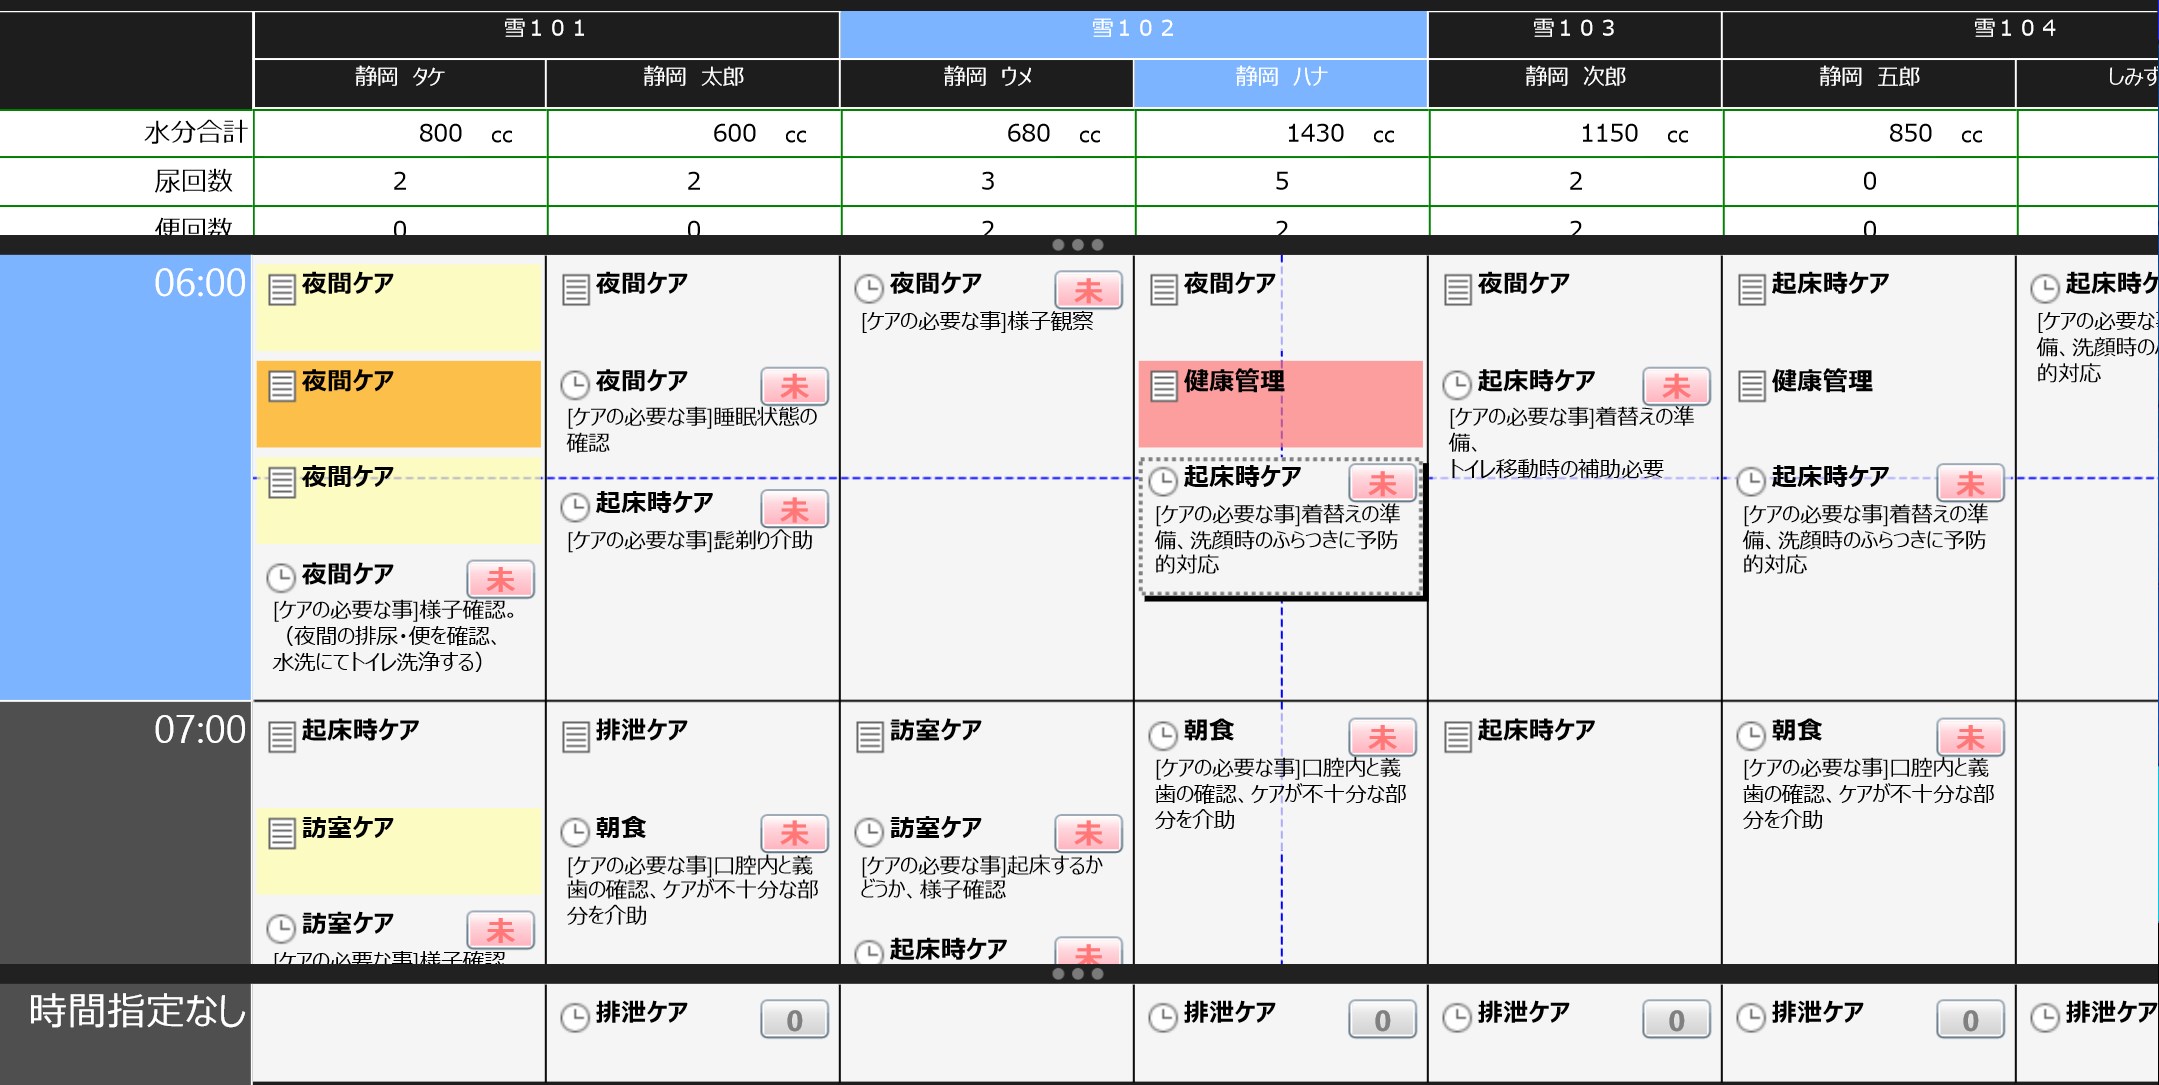Select the 静岡 ハナ resident column header
This screenshot has width=2159, height=1085.
[x=1280, y=77]
